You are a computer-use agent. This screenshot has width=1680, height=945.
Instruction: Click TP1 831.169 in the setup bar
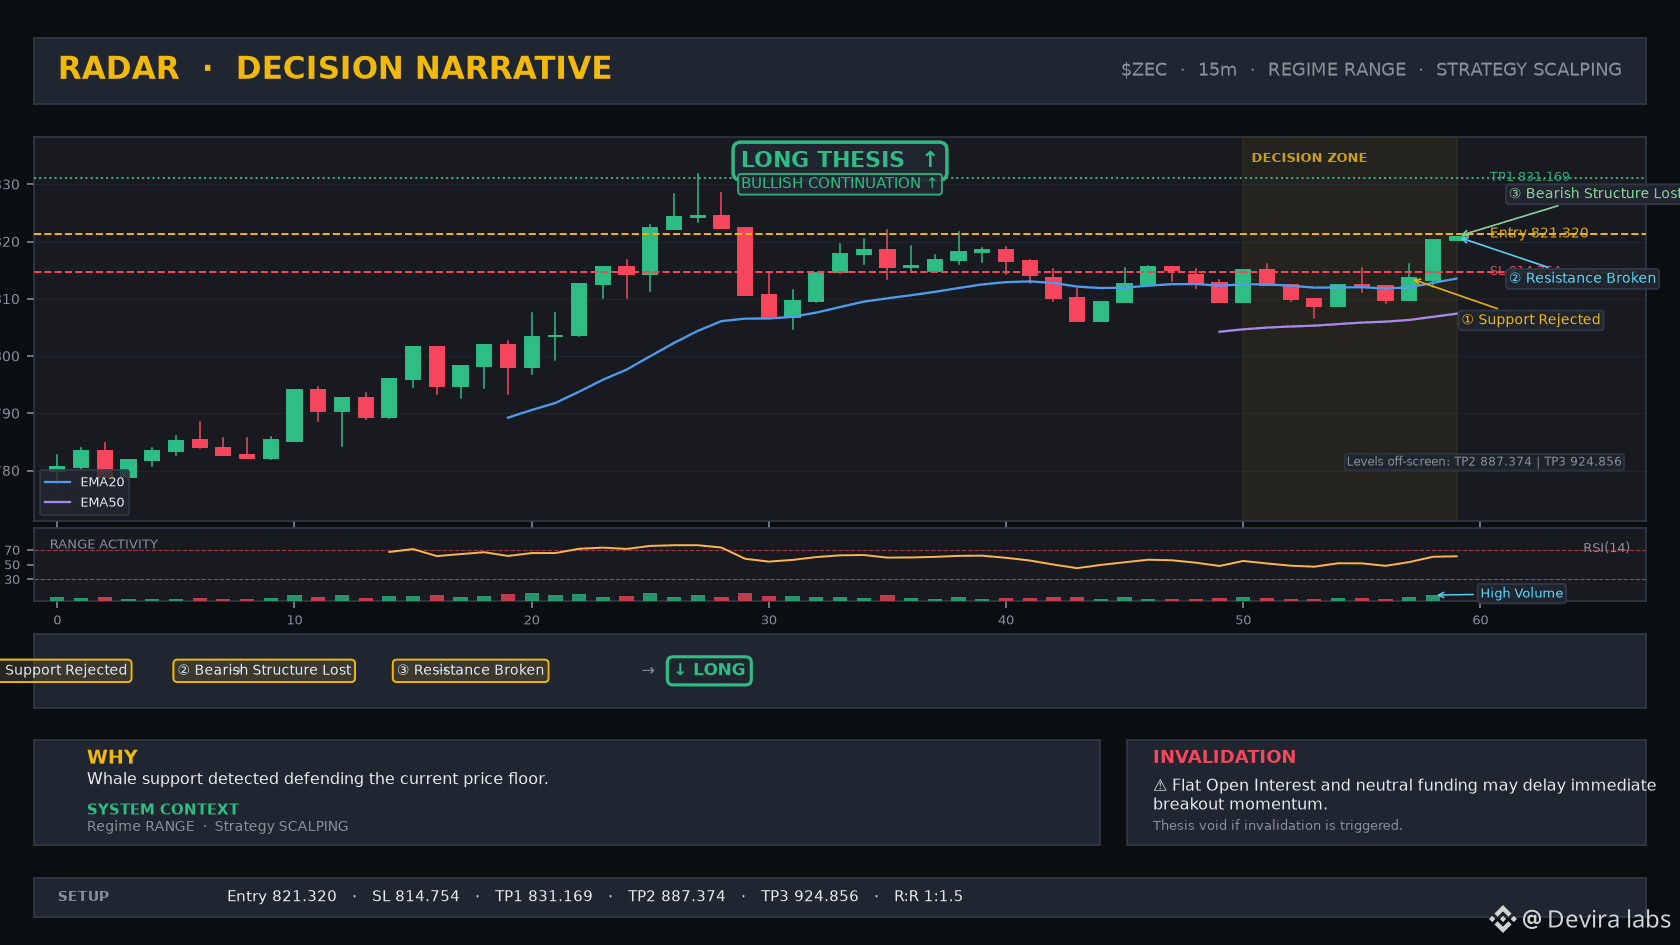tap(544, 896)
